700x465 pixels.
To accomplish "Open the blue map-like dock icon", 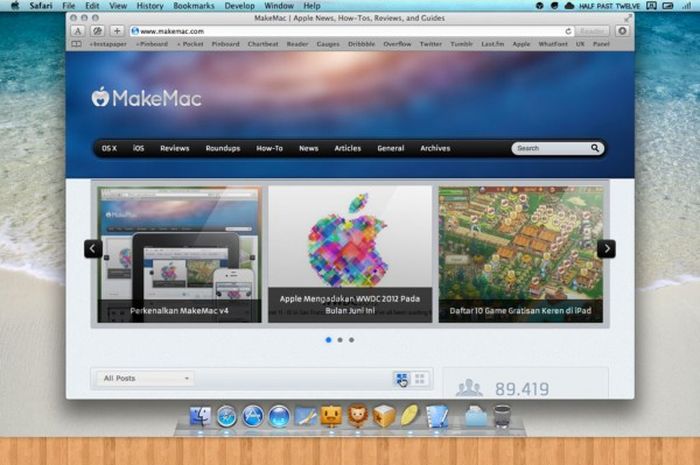I will click(305, 416).
